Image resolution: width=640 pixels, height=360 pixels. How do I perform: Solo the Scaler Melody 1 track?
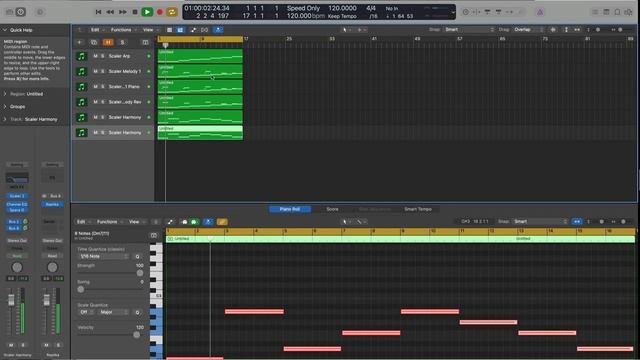click(x=102, y=71)
